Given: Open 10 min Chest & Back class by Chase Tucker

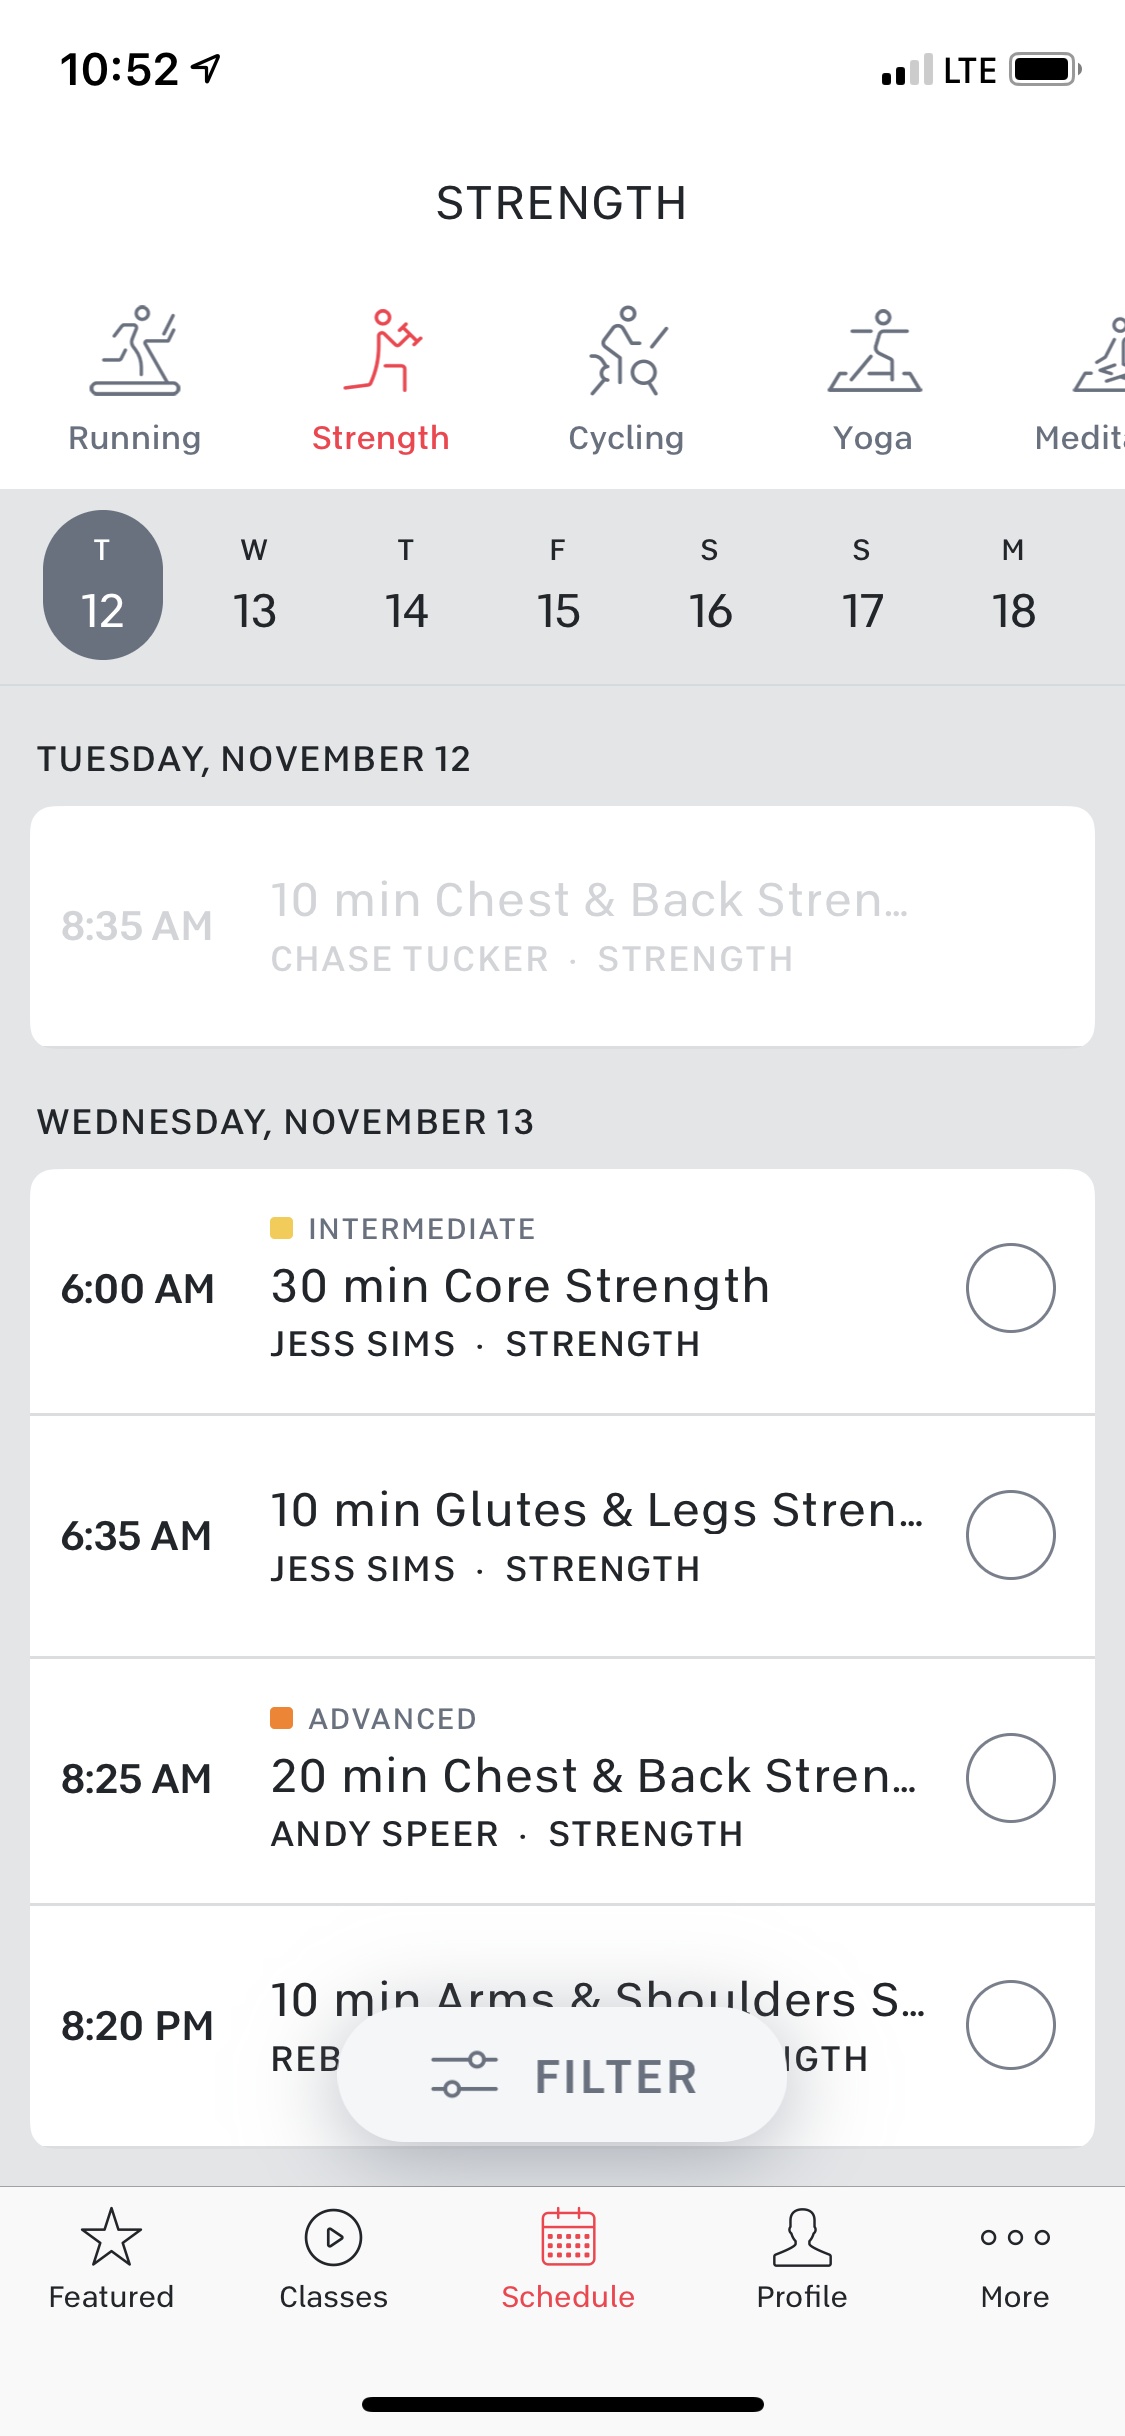Looking at the screenshot, I should [x=562, y=926].
